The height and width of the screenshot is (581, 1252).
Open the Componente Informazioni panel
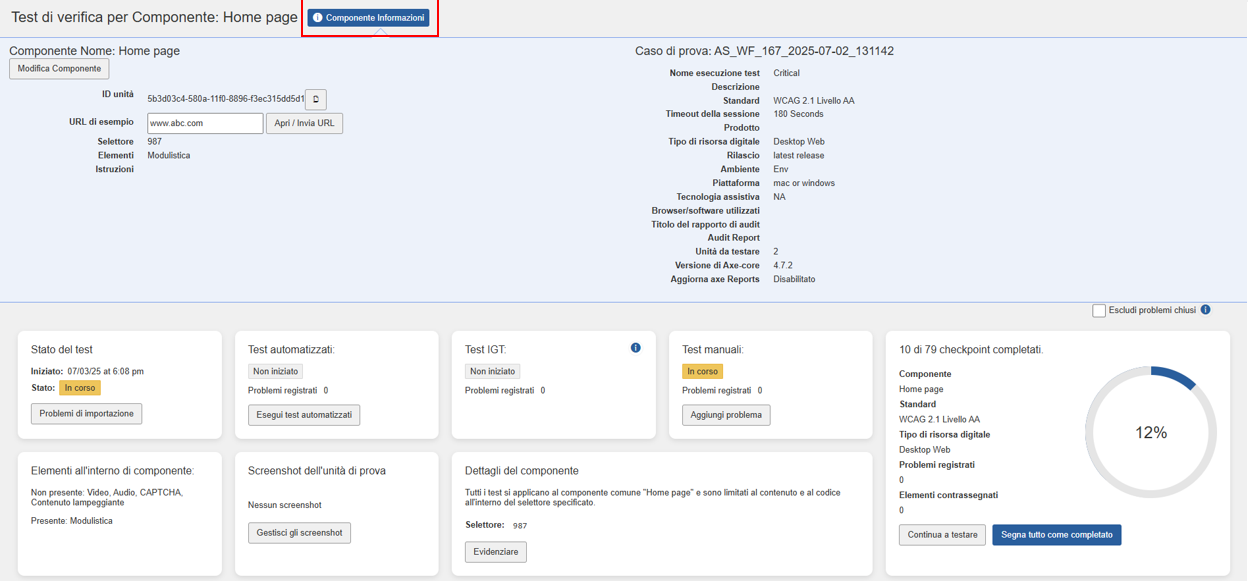click(x=368, y=18)
